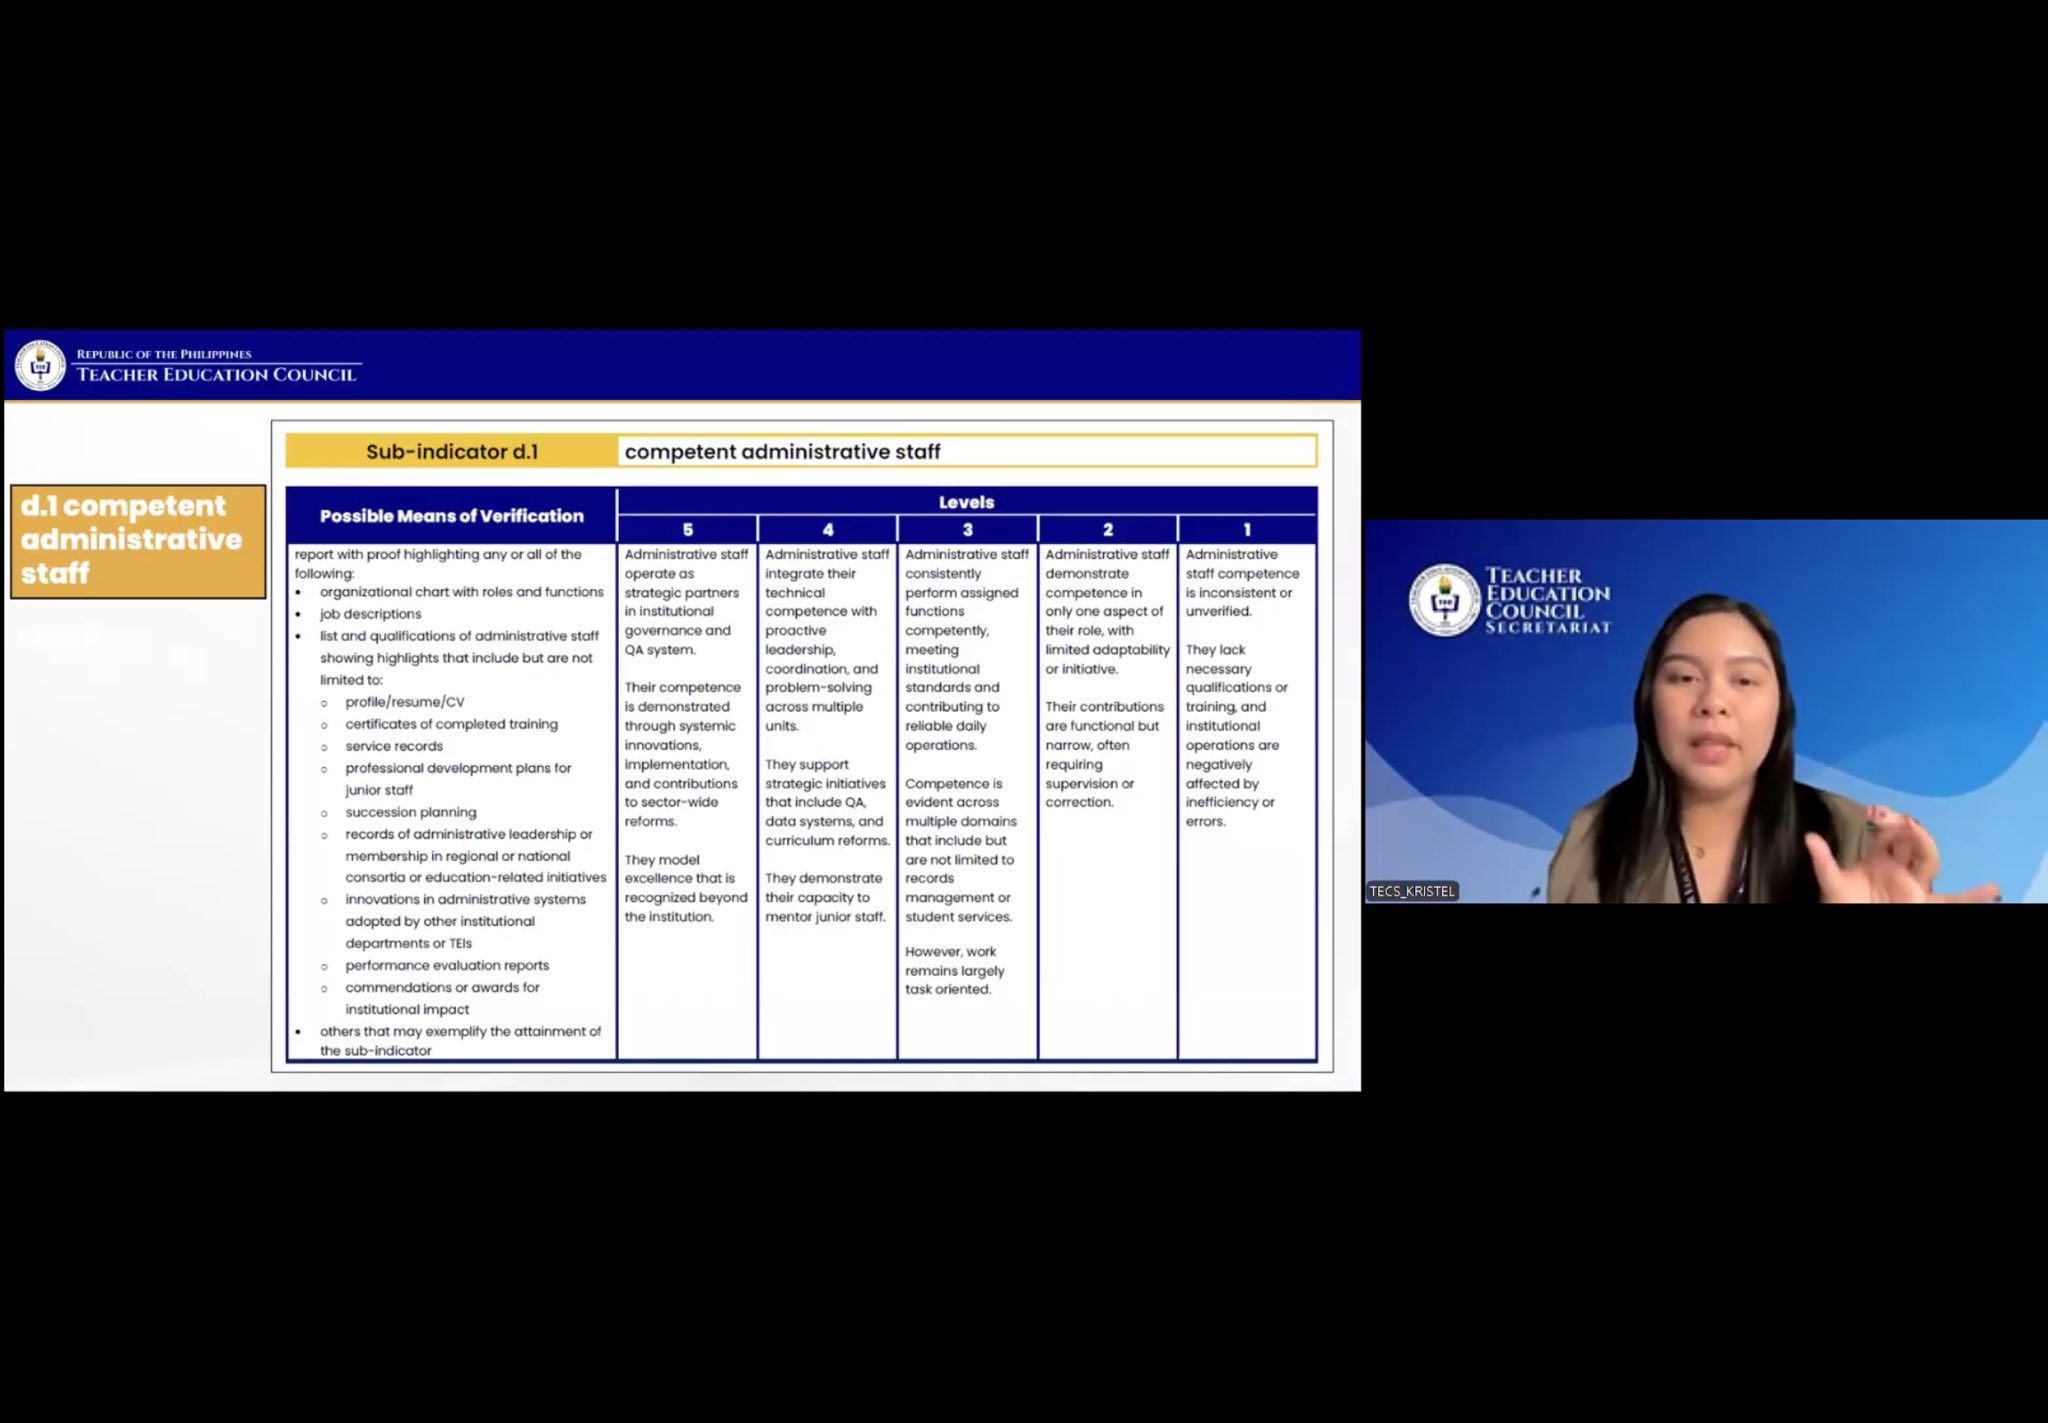Click the 'Teacher Education Council' header text
This screenshot has height=1423, width=2048.
tap(216, 375)
